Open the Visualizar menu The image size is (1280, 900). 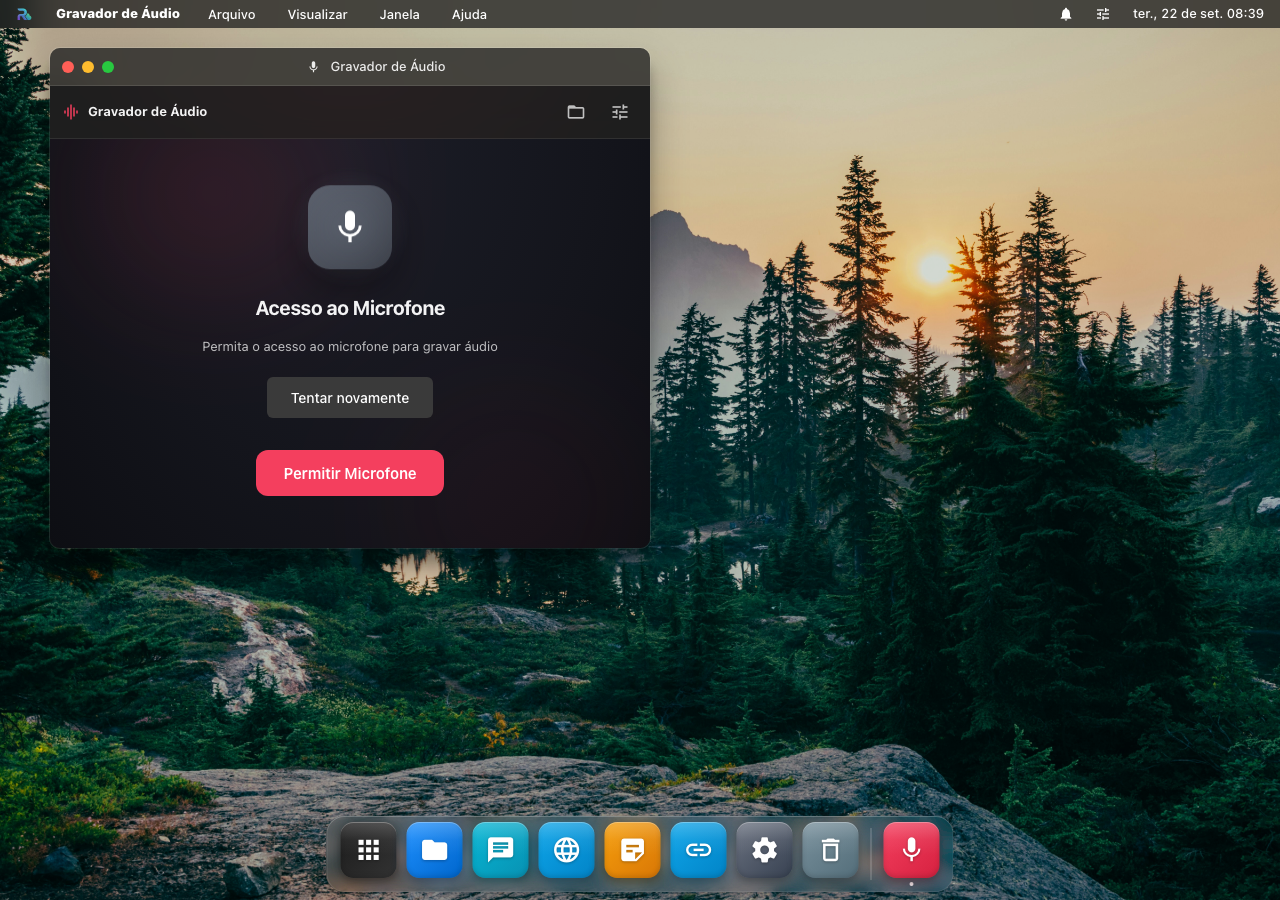(x=318, y=14)
